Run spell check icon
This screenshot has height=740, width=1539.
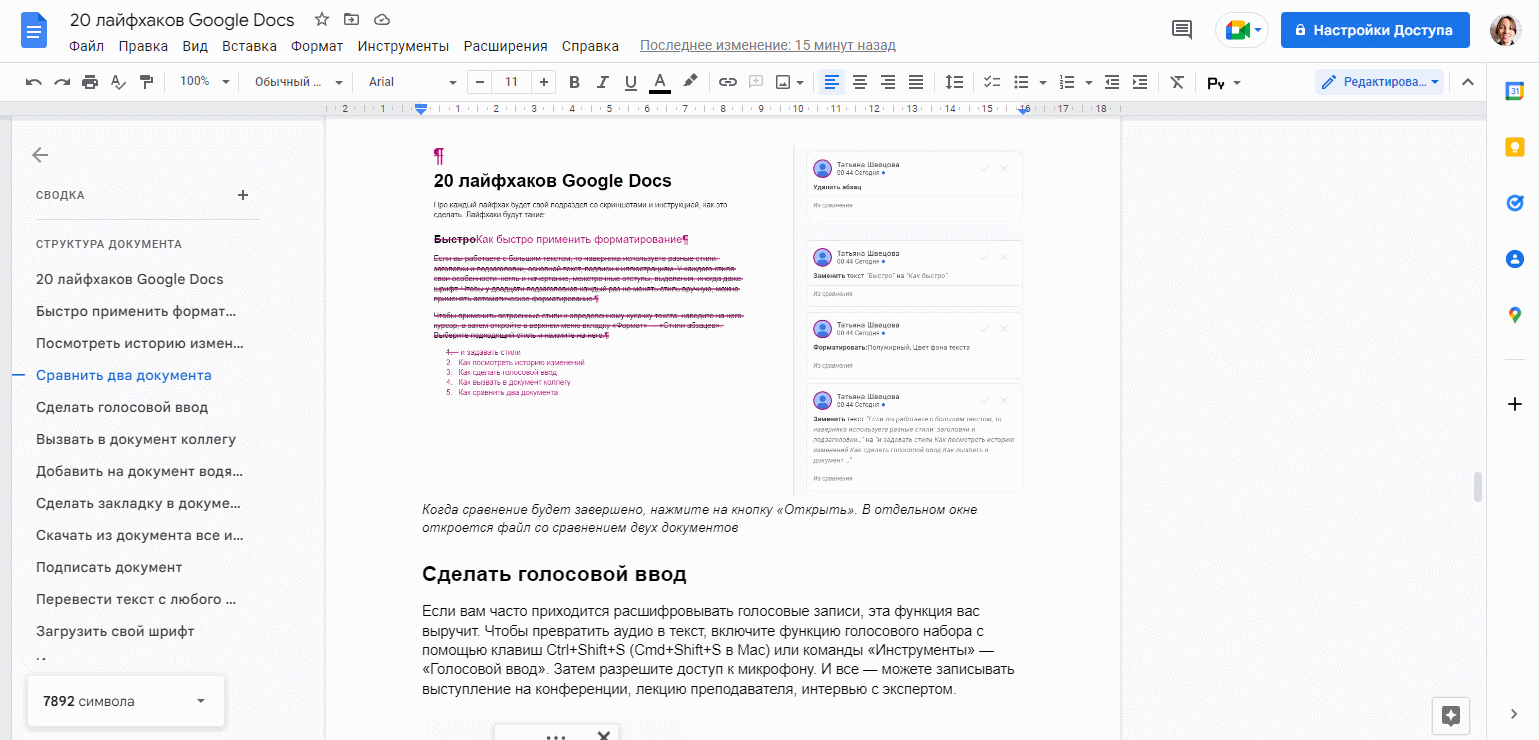[x=118, y=82]
